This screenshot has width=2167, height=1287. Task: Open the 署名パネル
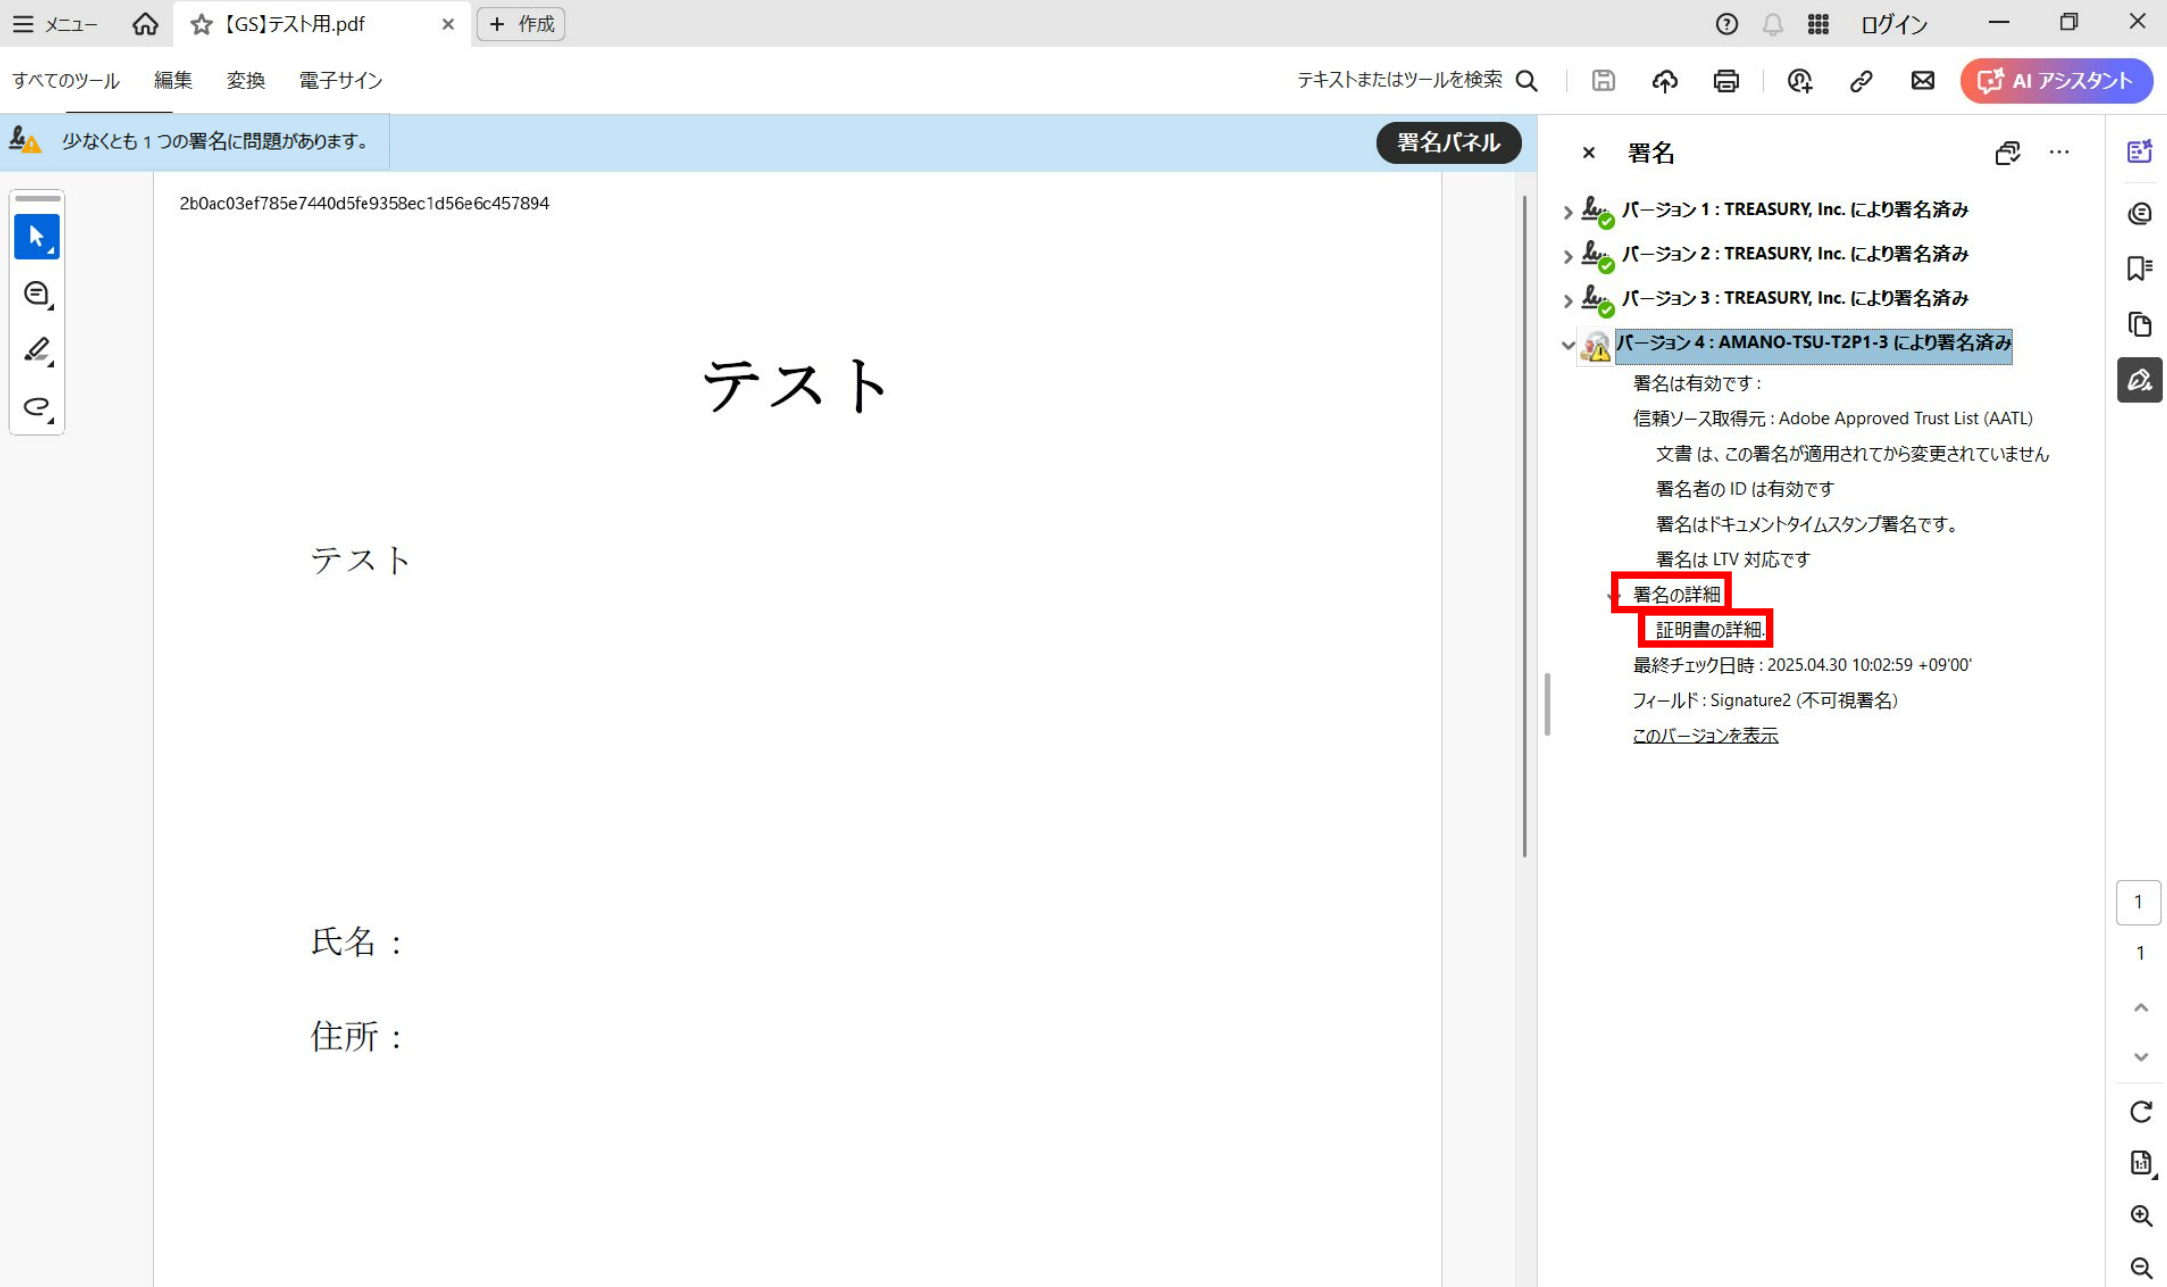(1448, 142)
